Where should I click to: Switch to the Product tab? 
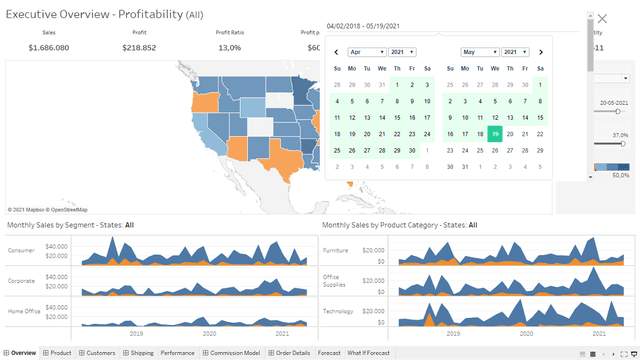coord(57,353)
